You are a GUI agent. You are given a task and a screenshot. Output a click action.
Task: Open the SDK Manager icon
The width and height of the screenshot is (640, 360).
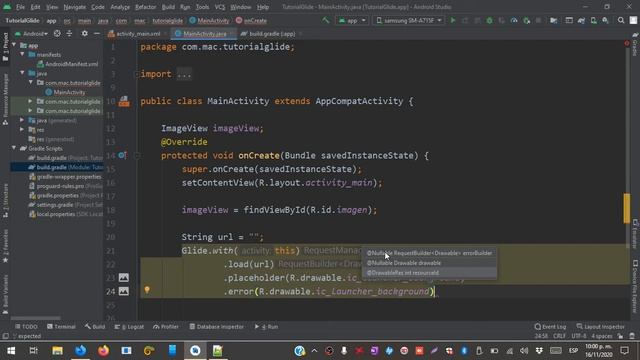tap(605, 20)
